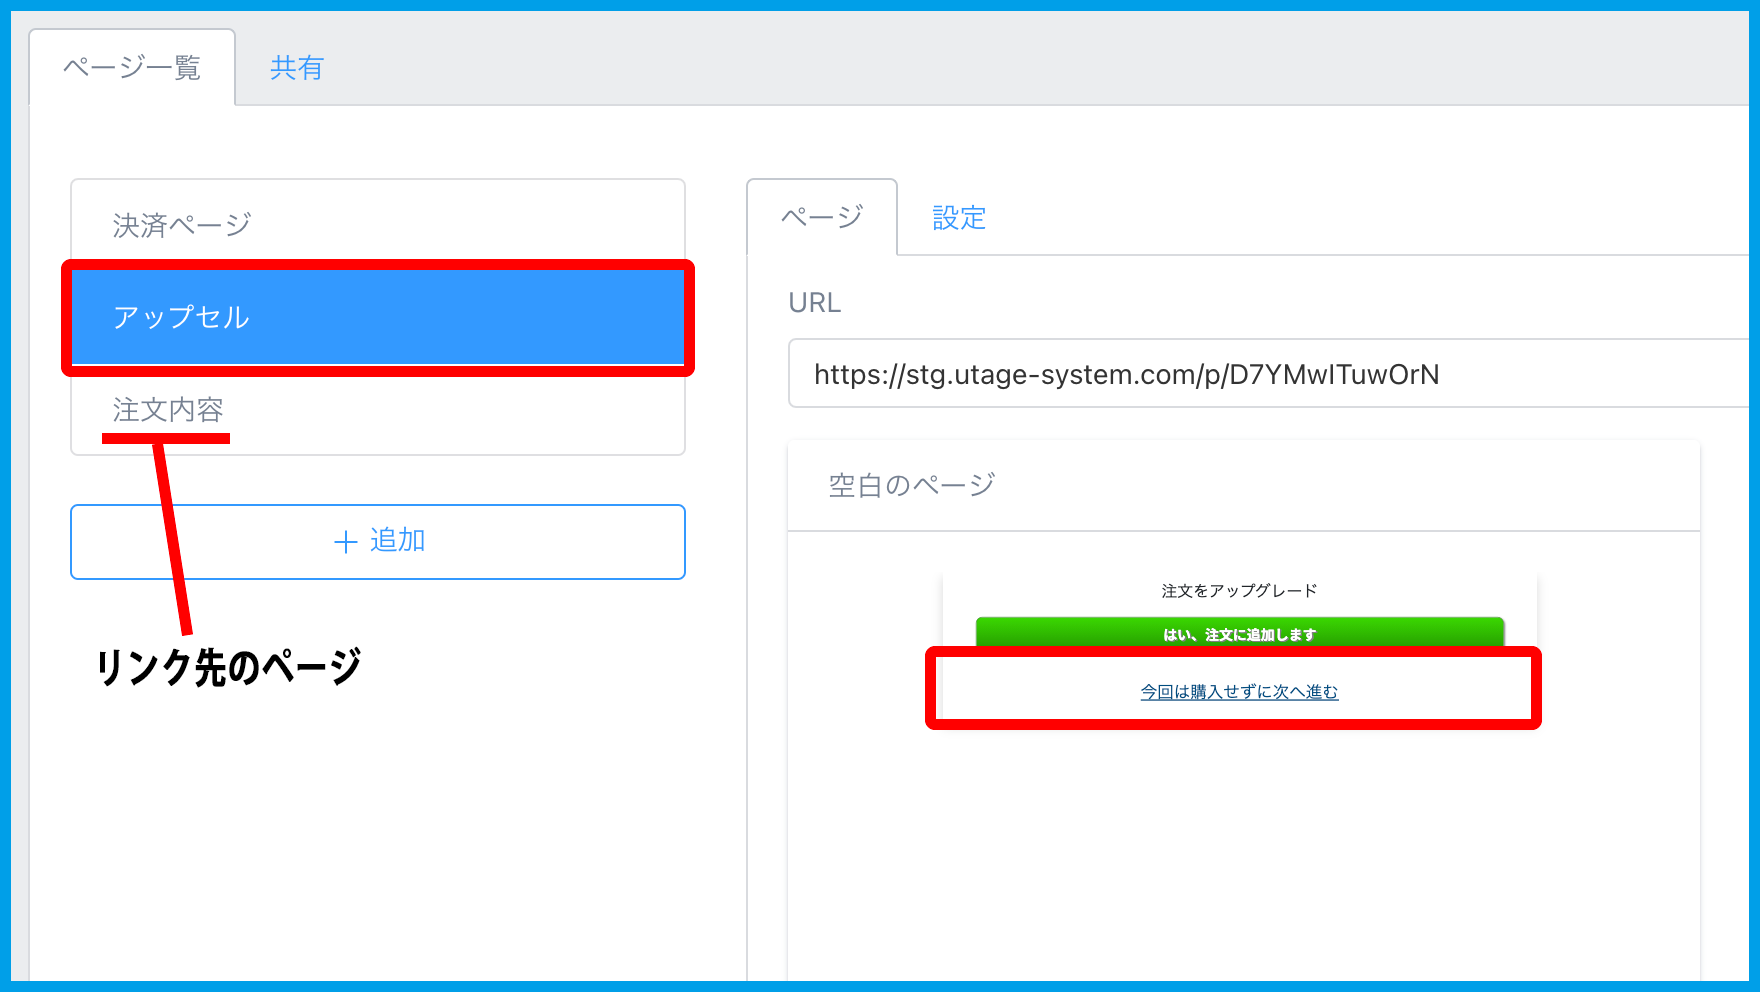Choose 注文内容 in the page list
Image resolution: width=1760 pixels, height=992 pixels.
[x=168, y=409]
